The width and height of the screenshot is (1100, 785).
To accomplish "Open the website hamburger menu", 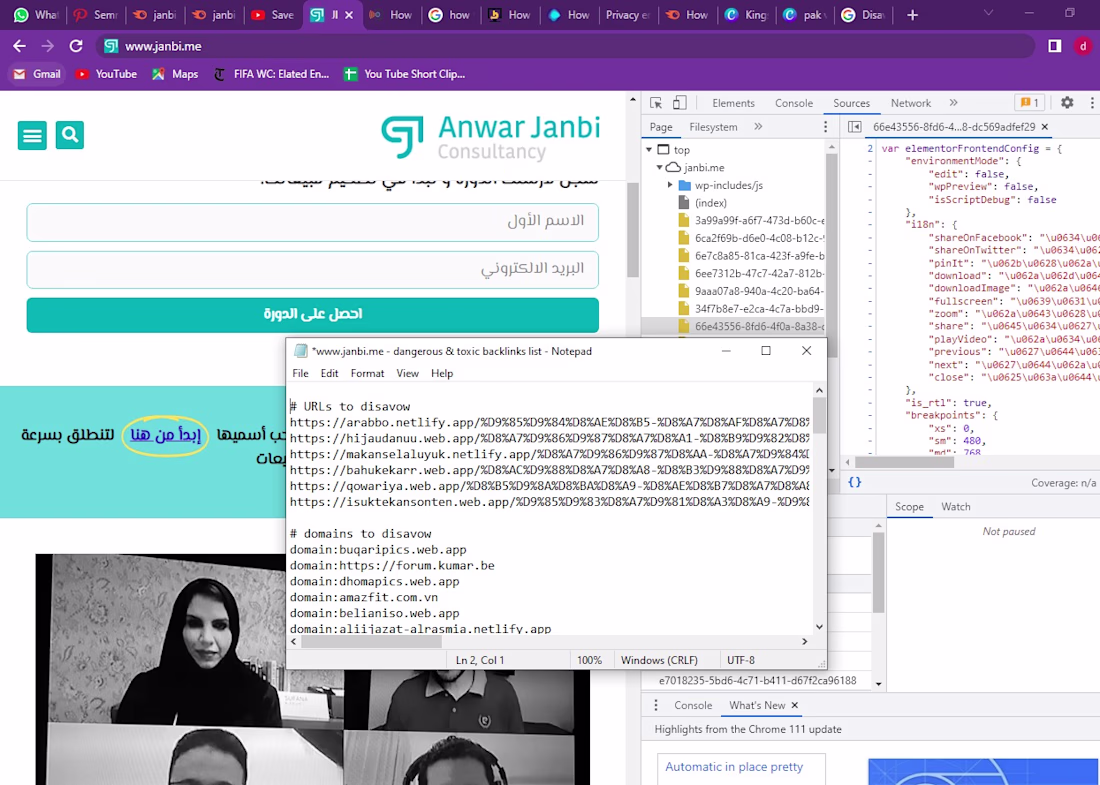I will (x=32, y=135).
